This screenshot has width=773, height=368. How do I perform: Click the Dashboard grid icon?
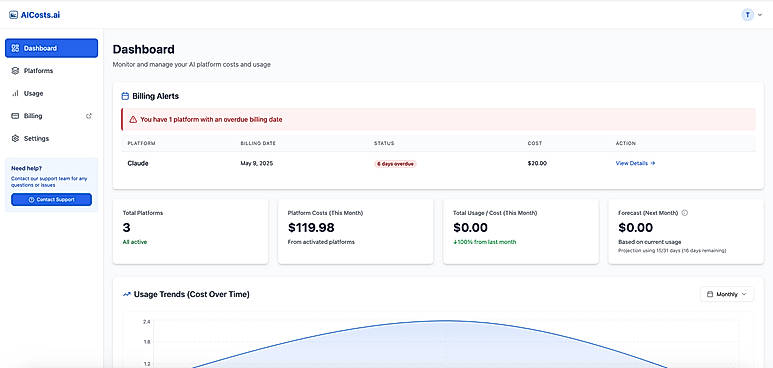(15, 48)
